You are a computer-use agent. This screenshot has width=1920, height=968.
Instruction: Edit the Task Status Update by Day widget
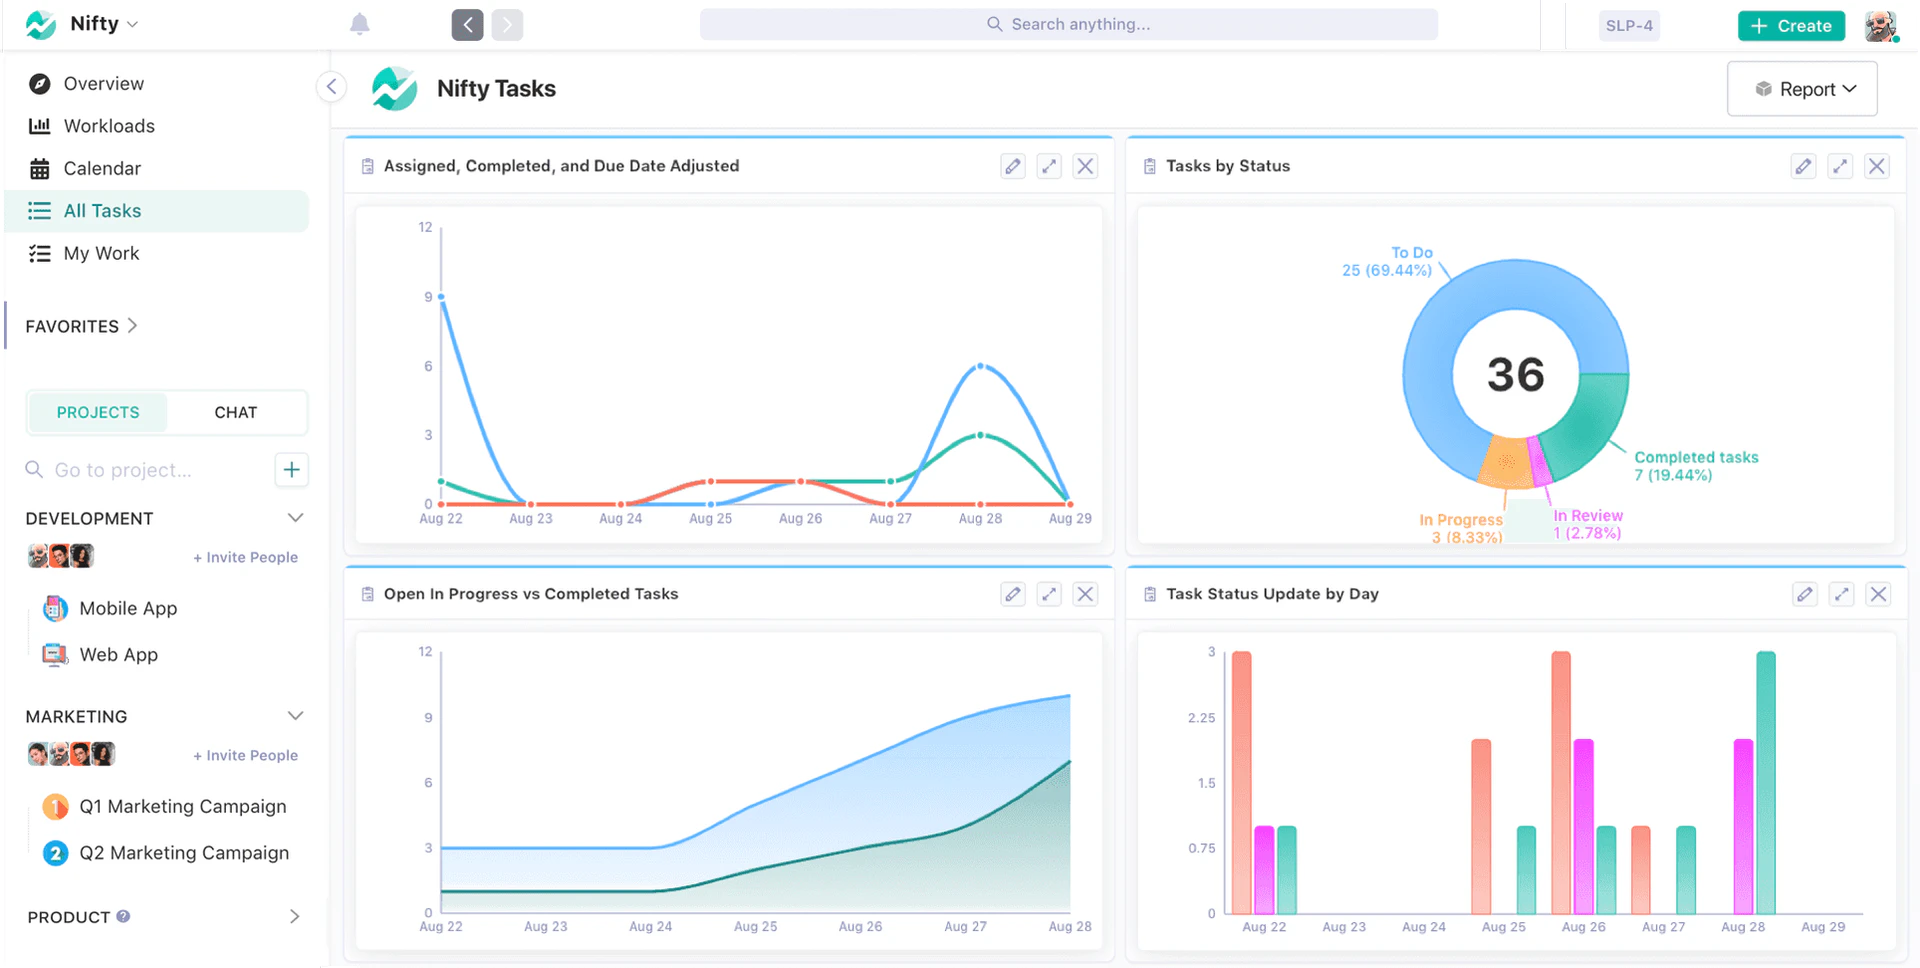click(x=1805, y=593)
